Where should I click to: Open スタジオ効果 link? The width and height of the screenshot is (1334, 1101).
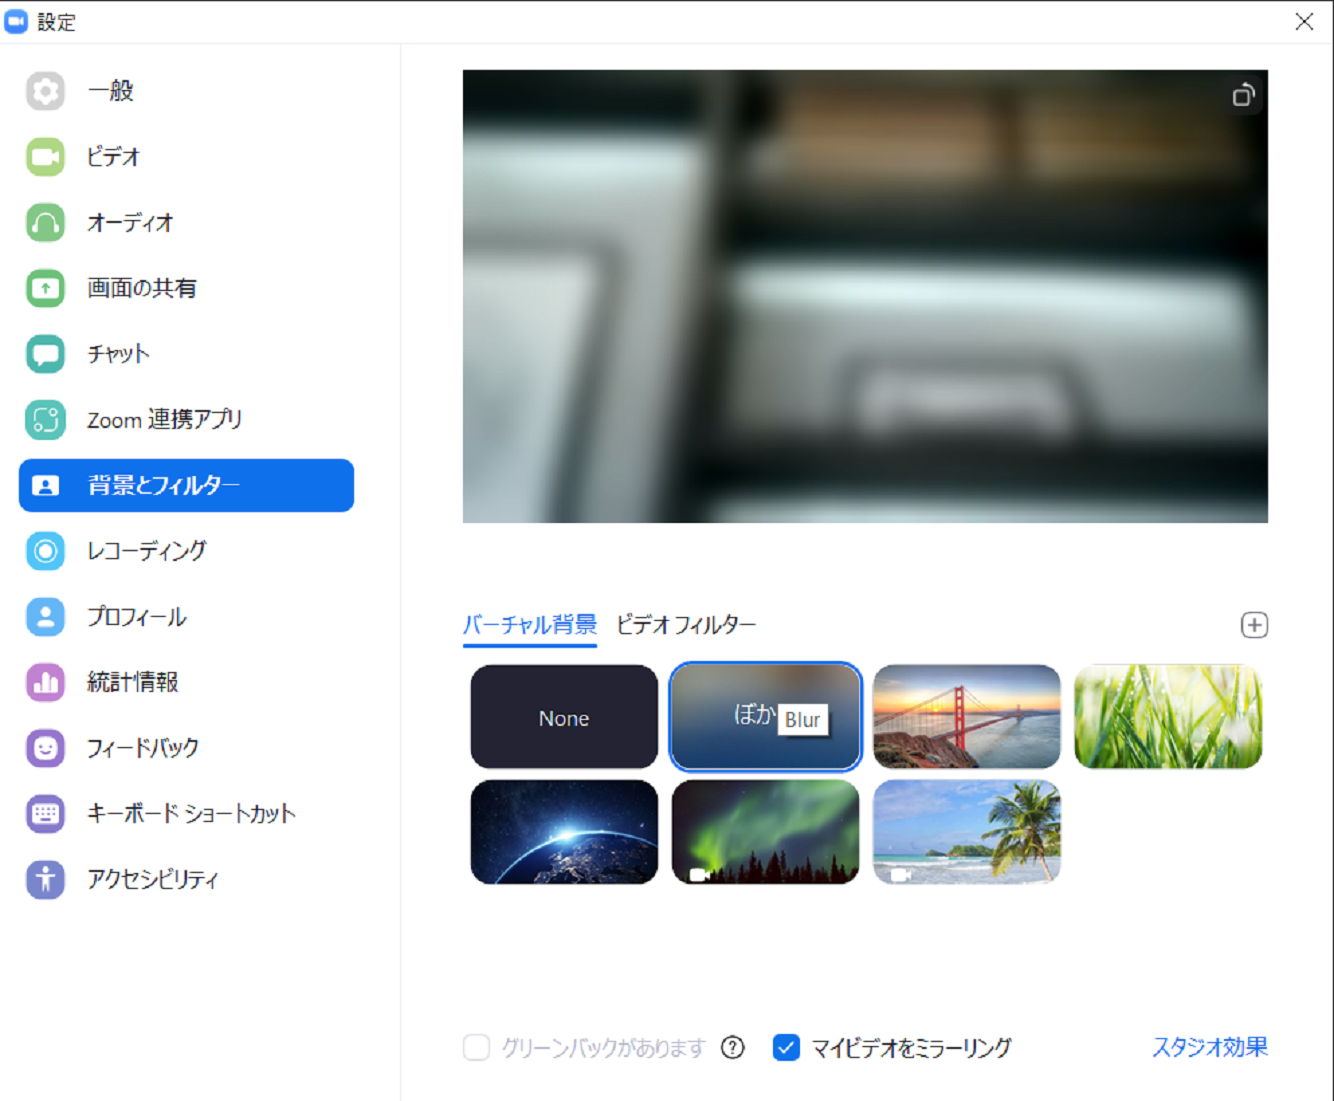tap(1210, 1047)
